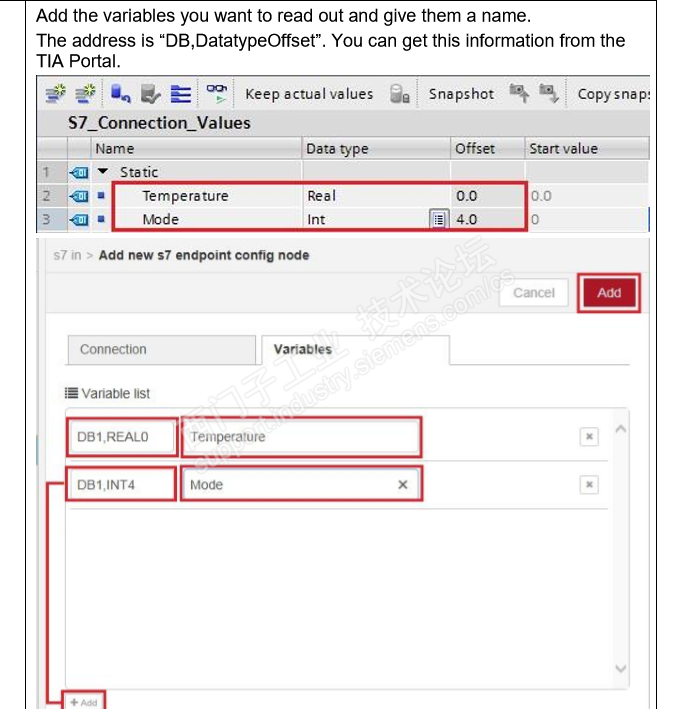Click the Mode variable name field
The image size is (688, 709).
(x=301, y=485)
